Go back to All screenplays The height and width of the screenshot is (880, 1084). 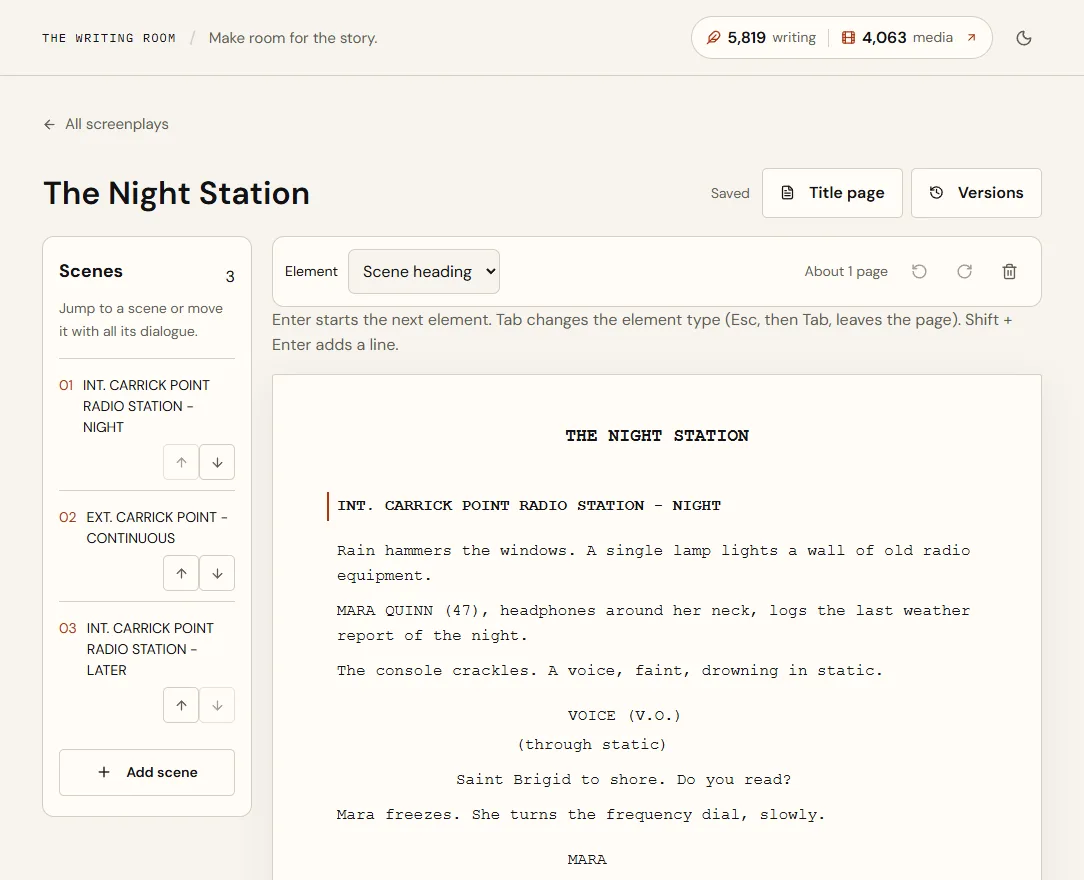(106, 124)
